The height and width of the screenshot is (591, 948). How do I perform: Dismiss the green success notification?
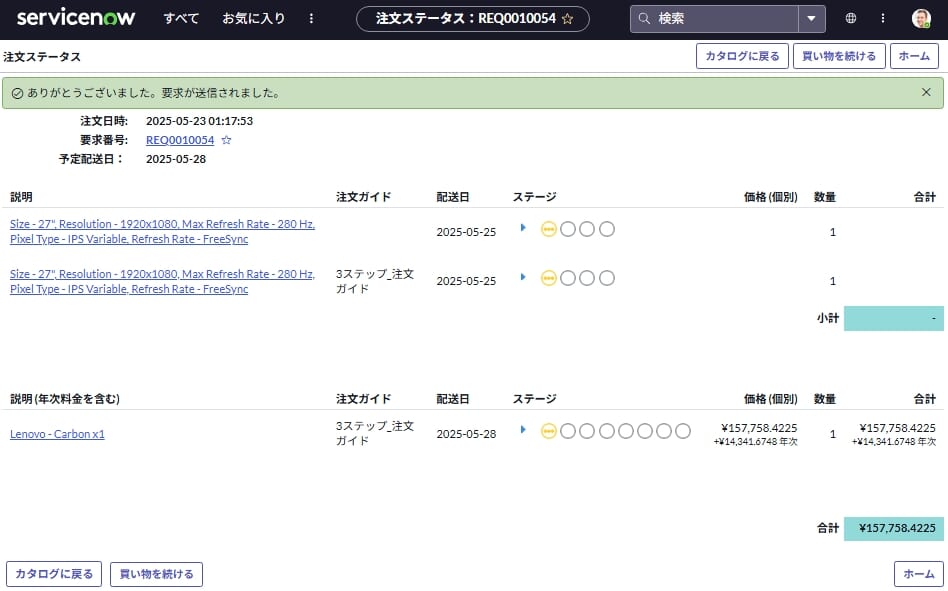pyautogui.click(x=926, y=92)
